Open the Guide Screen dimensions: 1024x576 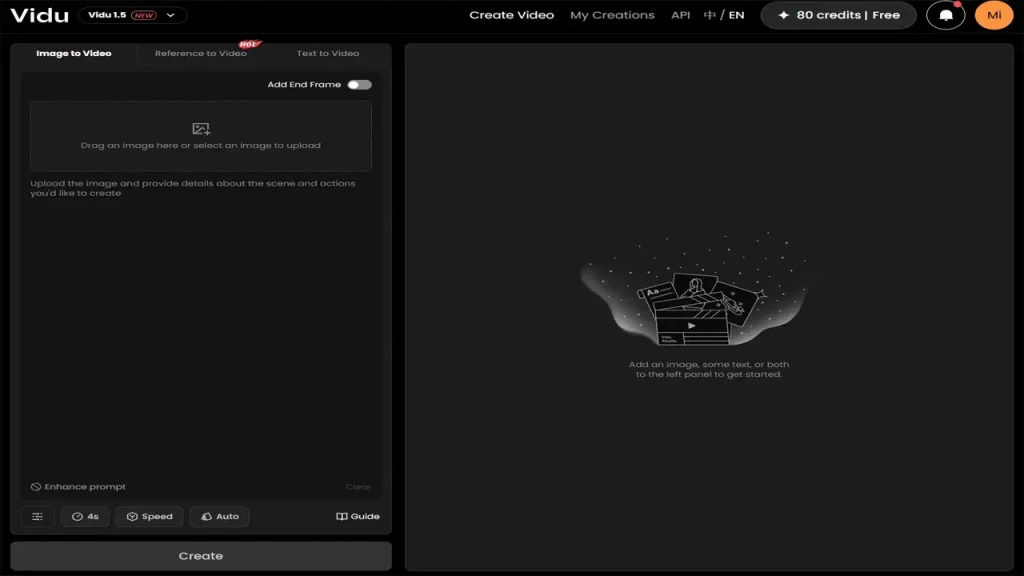click(x=357, y=517)
